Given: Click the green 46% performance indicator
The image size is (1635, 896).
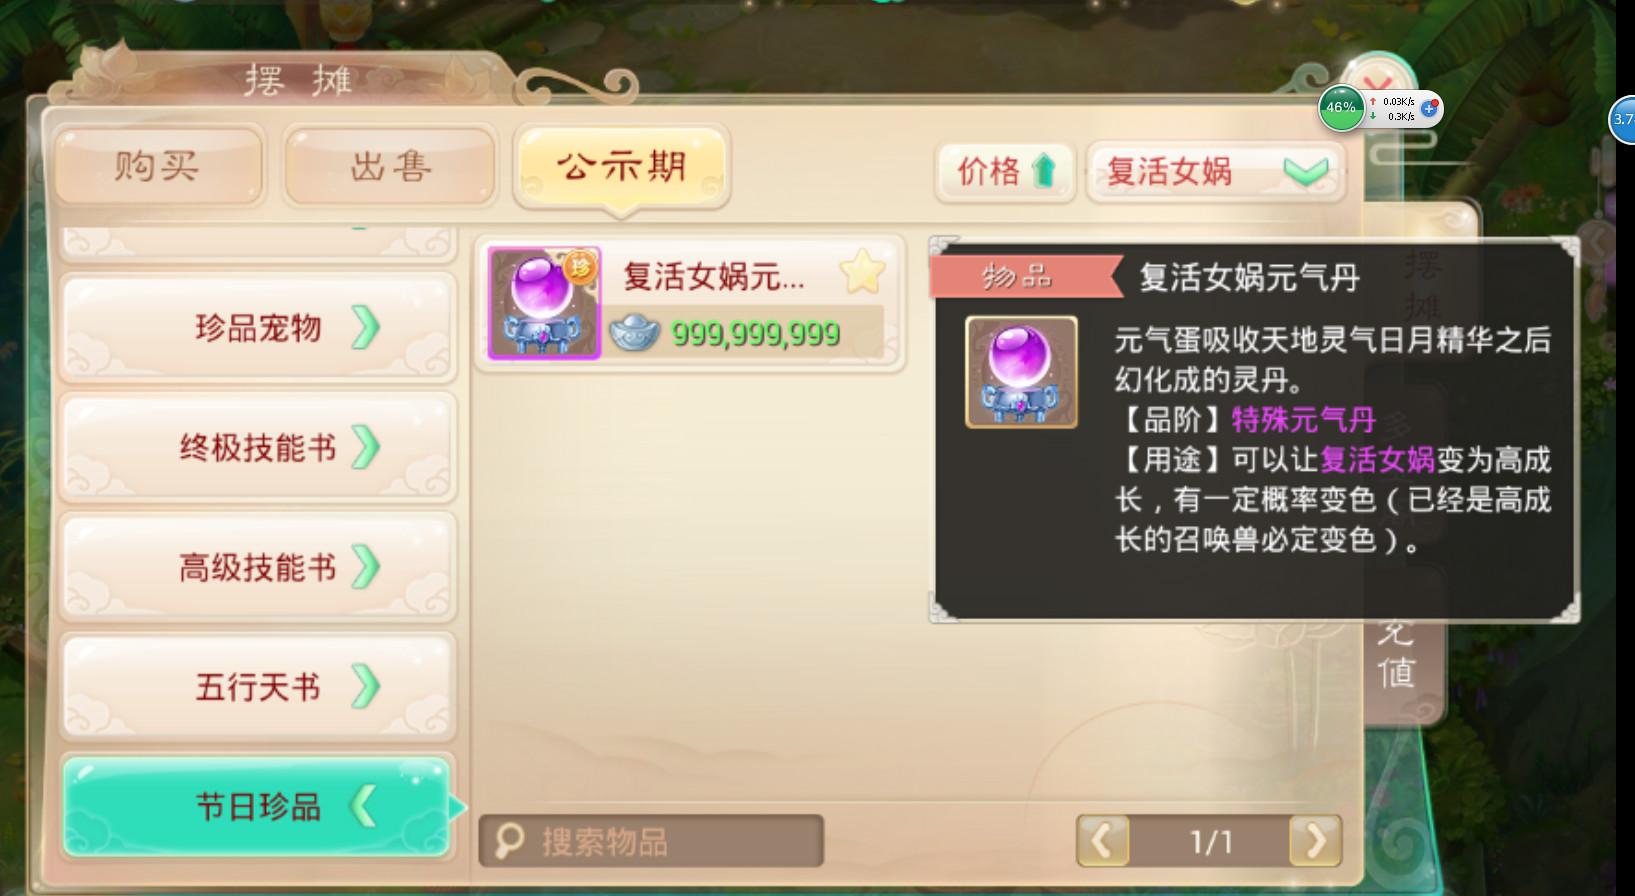Looking at the screenshot, I should (1341, 108).
